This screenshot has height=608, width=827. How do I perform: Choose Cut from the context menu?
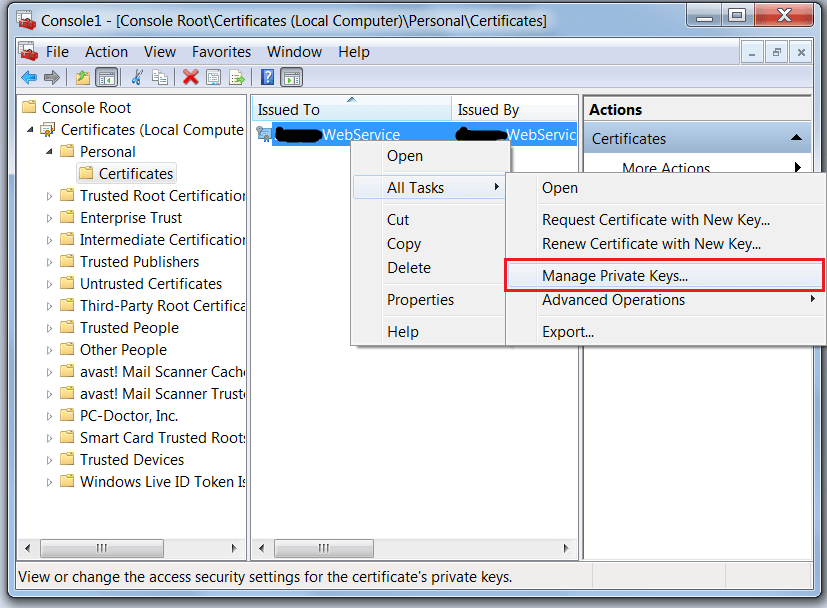pos(430,220)
